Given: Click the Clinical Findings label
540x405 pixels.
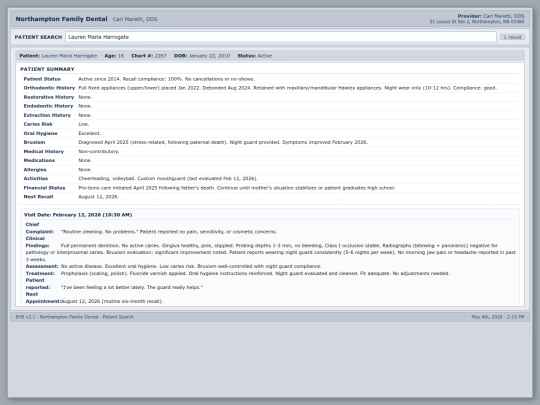Looking at the screenshot, I should click(x=37, y=242).
